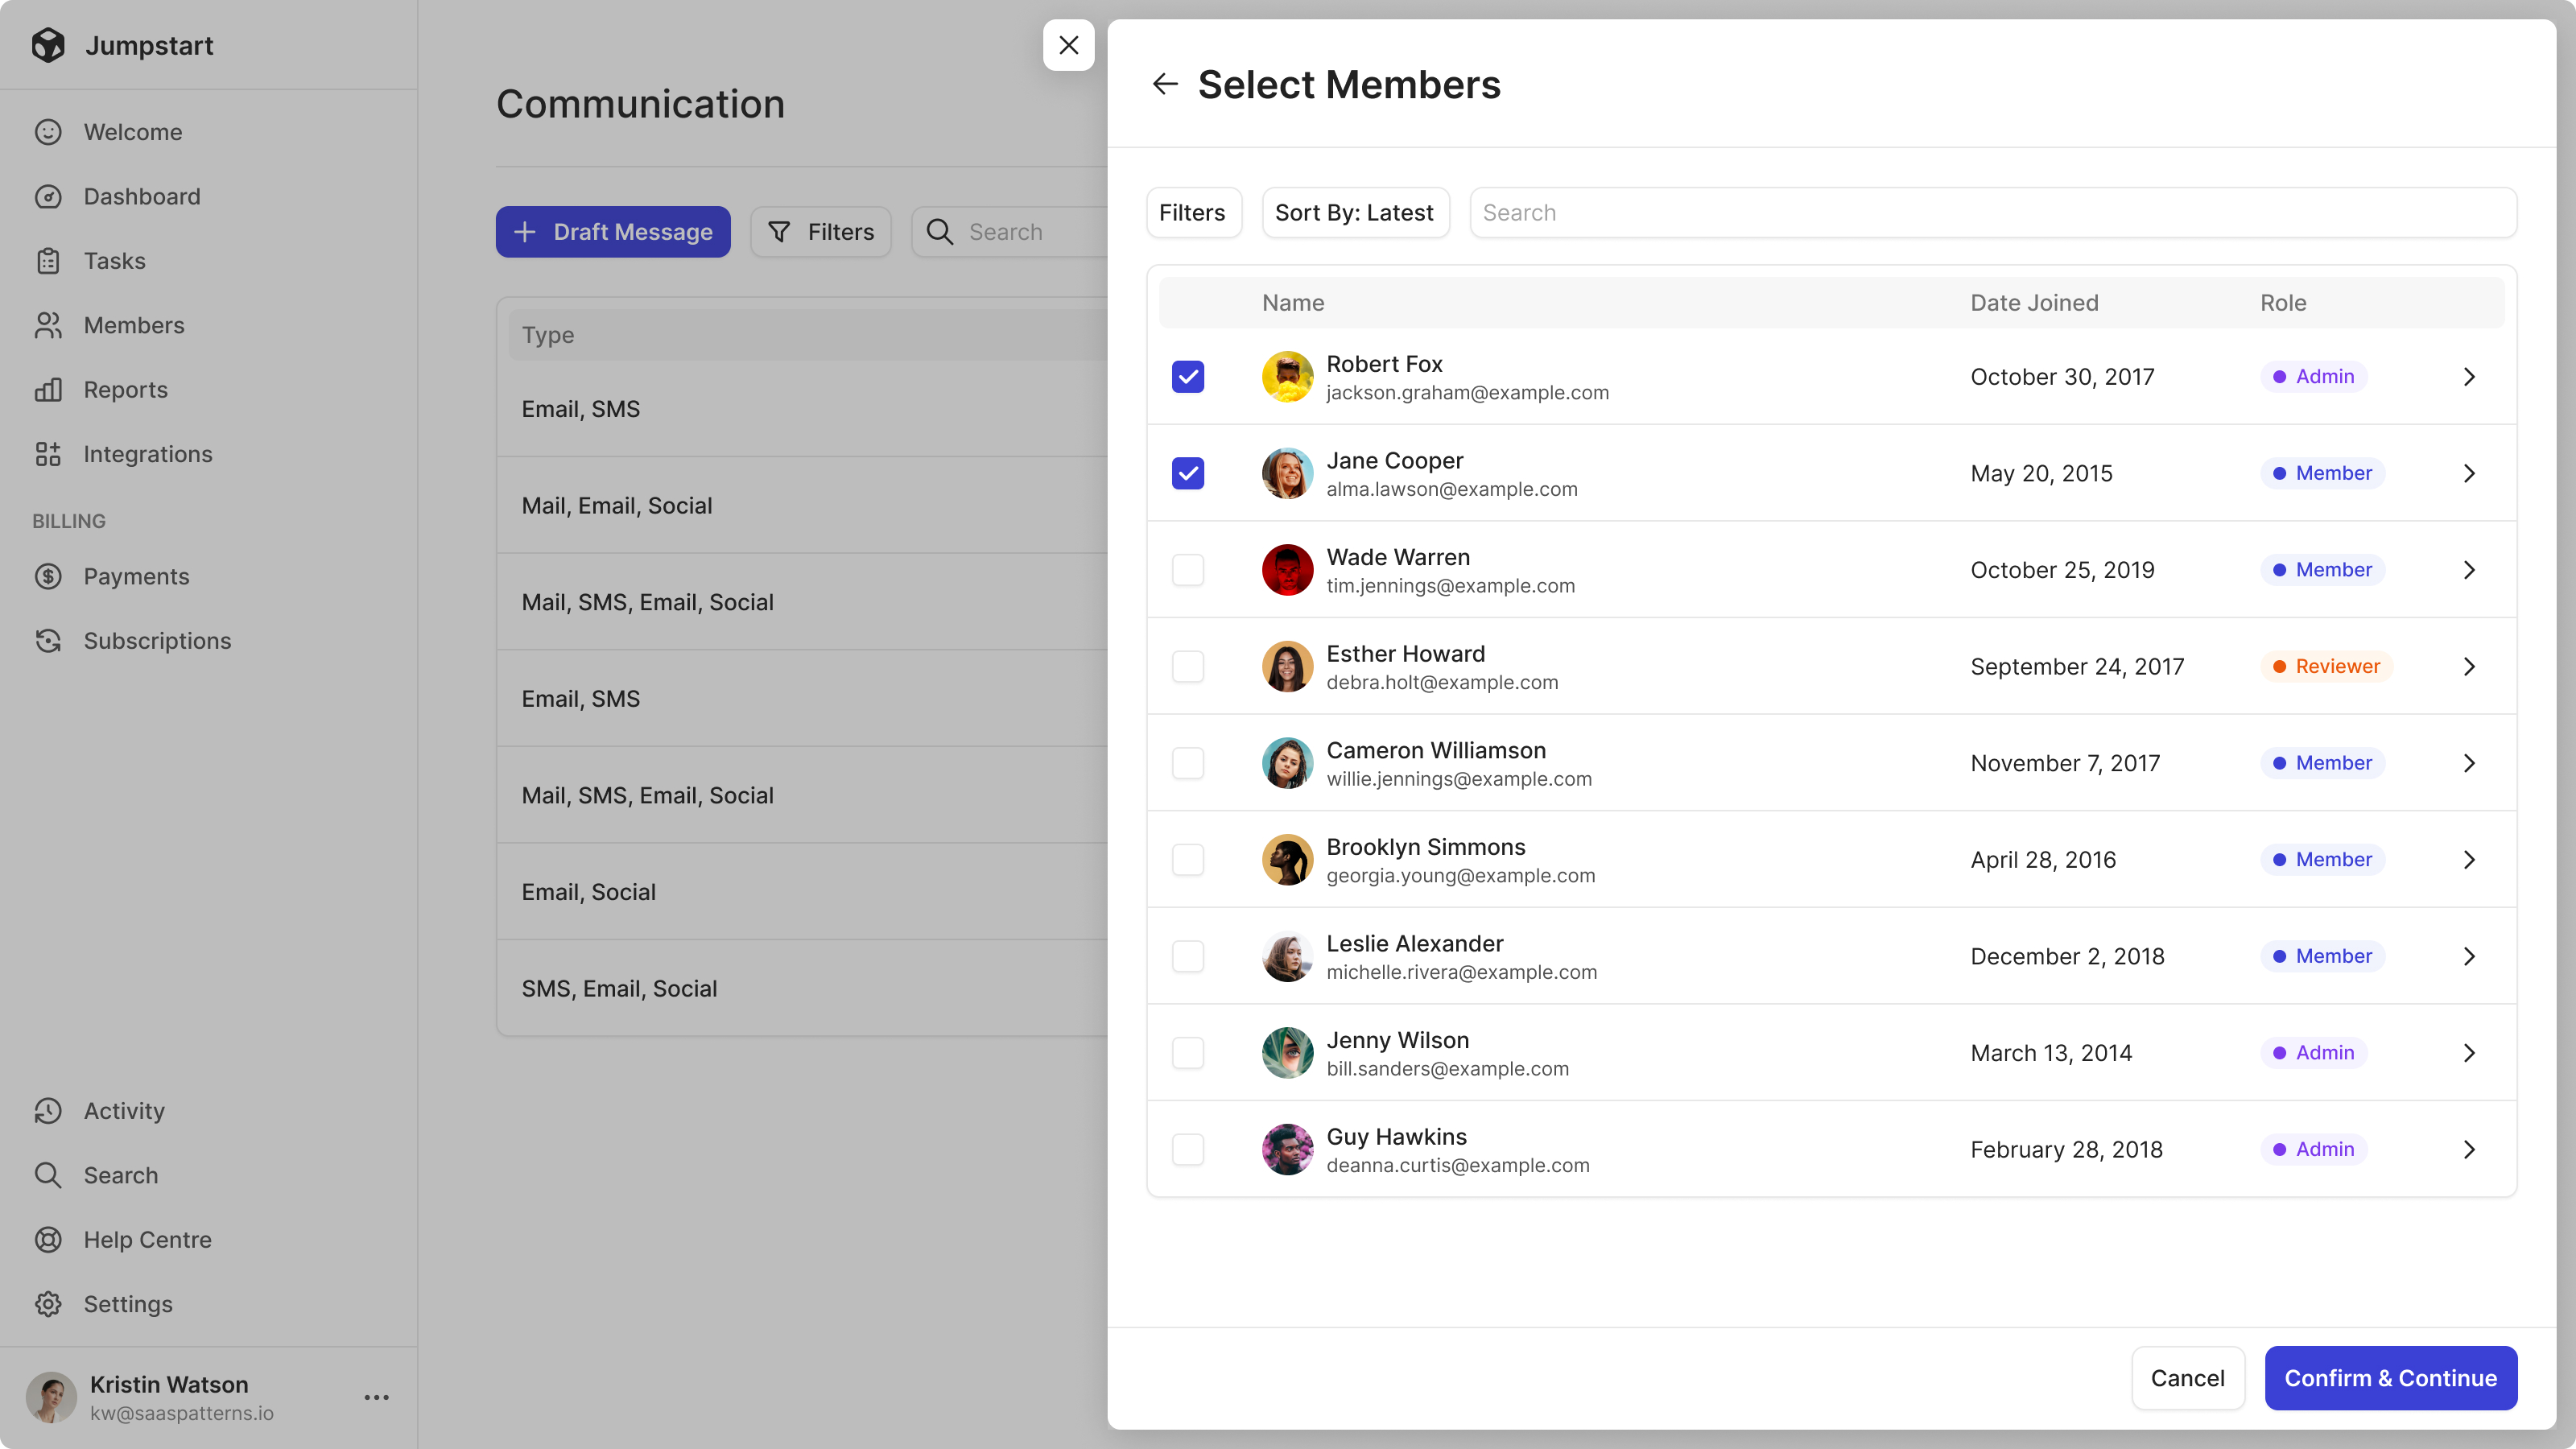The width and height of the screenshot is (2576, 1449).
Task: Enable checkbox for Wade Warren
Action: coord(1187,570)
